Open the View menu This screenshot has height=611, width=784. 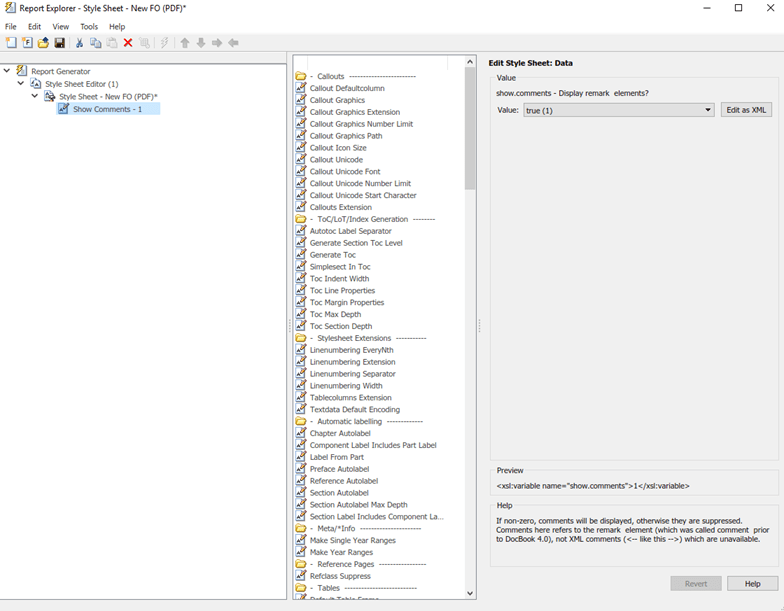click(60, 26)
